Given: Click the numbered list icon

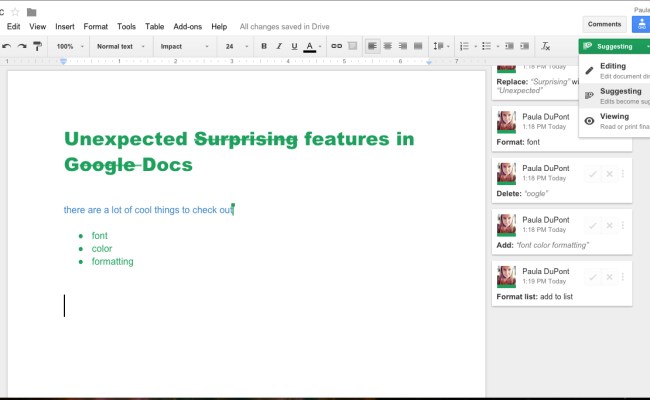Looking at the screenshot, I should click(464, 46).
